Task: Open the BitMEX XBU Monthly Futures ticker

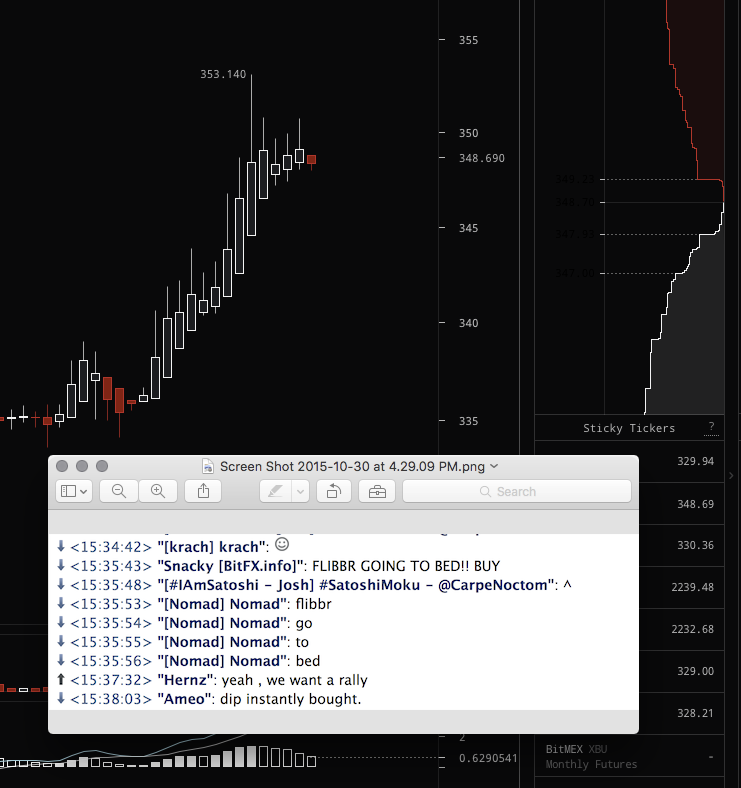Action: pyautogui.click(x=629, y=756)
